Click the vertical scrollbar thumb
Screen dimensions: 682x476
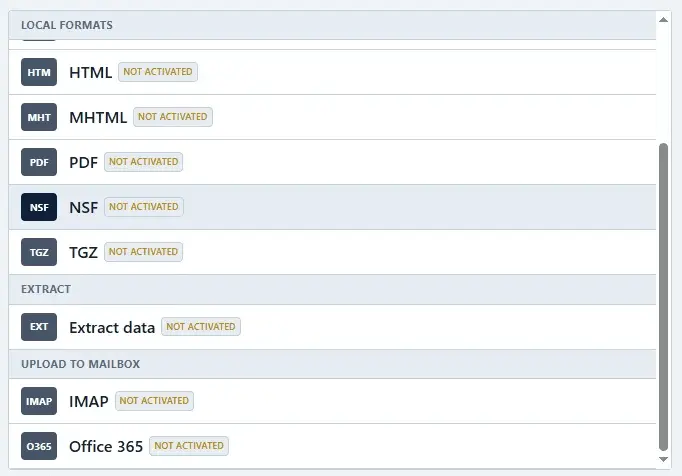(663, 297)
